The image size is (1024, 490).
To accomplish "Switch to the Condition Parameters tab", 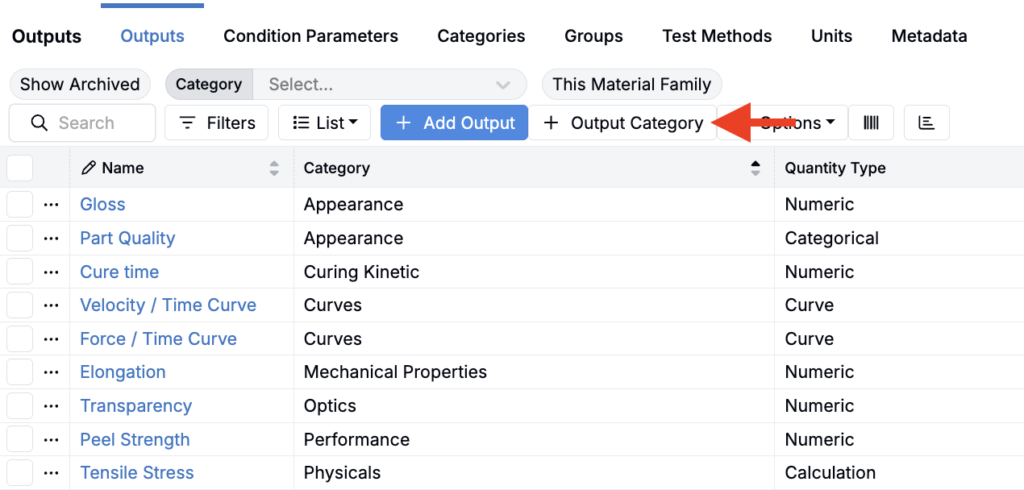I will tap(311, 36).
